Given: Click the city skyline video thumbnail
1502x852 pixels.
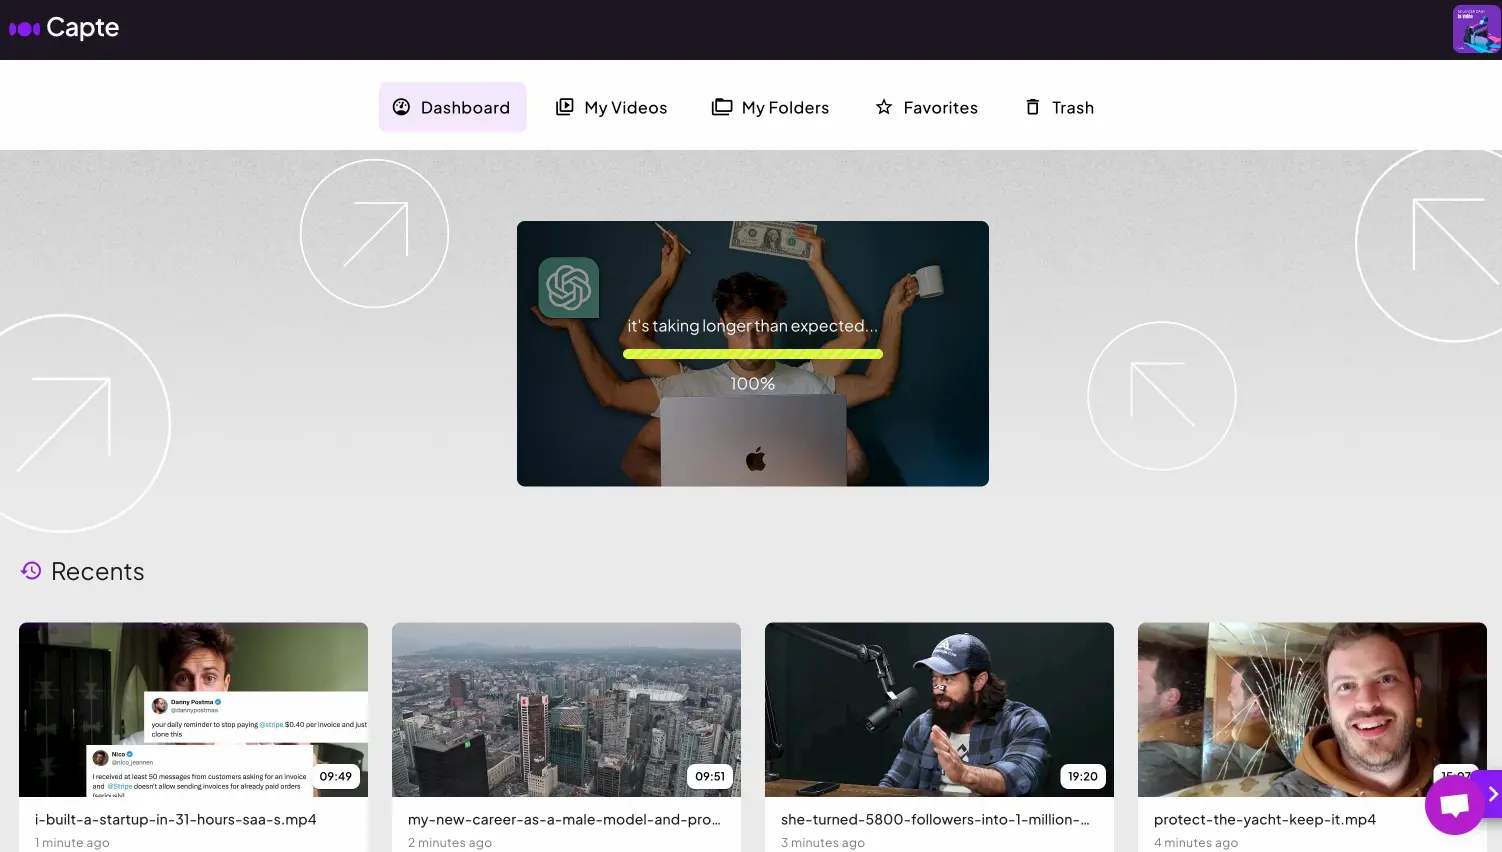Looking at the screenshot, I should tap(566, 710).
